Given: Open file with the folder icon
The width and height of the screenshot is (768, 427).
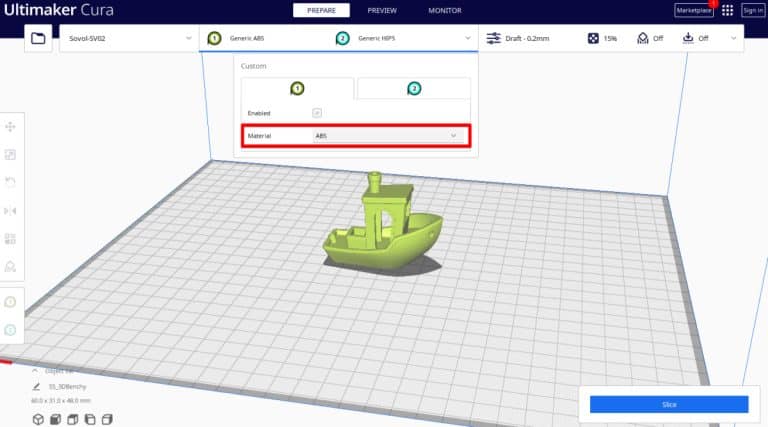Looking at the screenshot, I should pyautogui.click(x=38, y=38).
